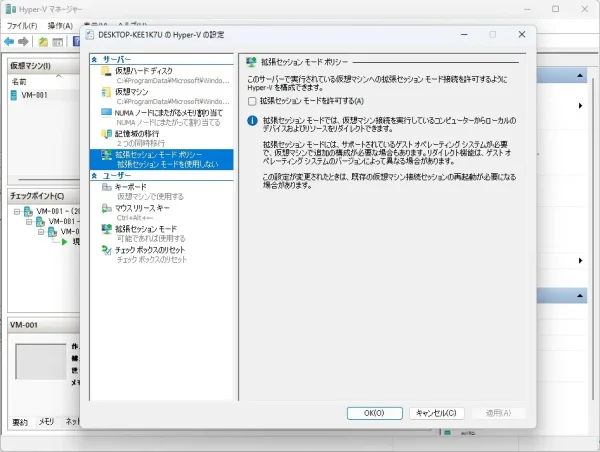Viewport: 600px width, 452px height.
Task: Click the blue information icon
Action: click(x=252, y=121)
